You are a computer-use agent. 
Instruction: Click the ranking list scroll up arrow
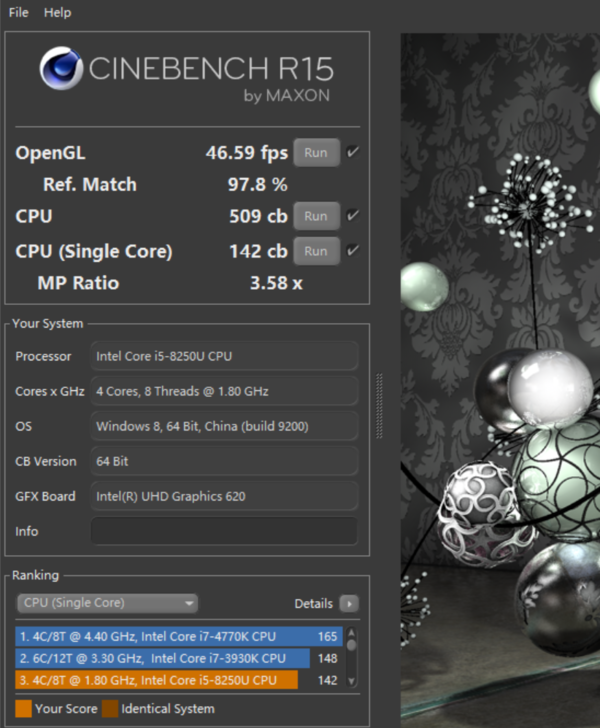coord(352,632)
